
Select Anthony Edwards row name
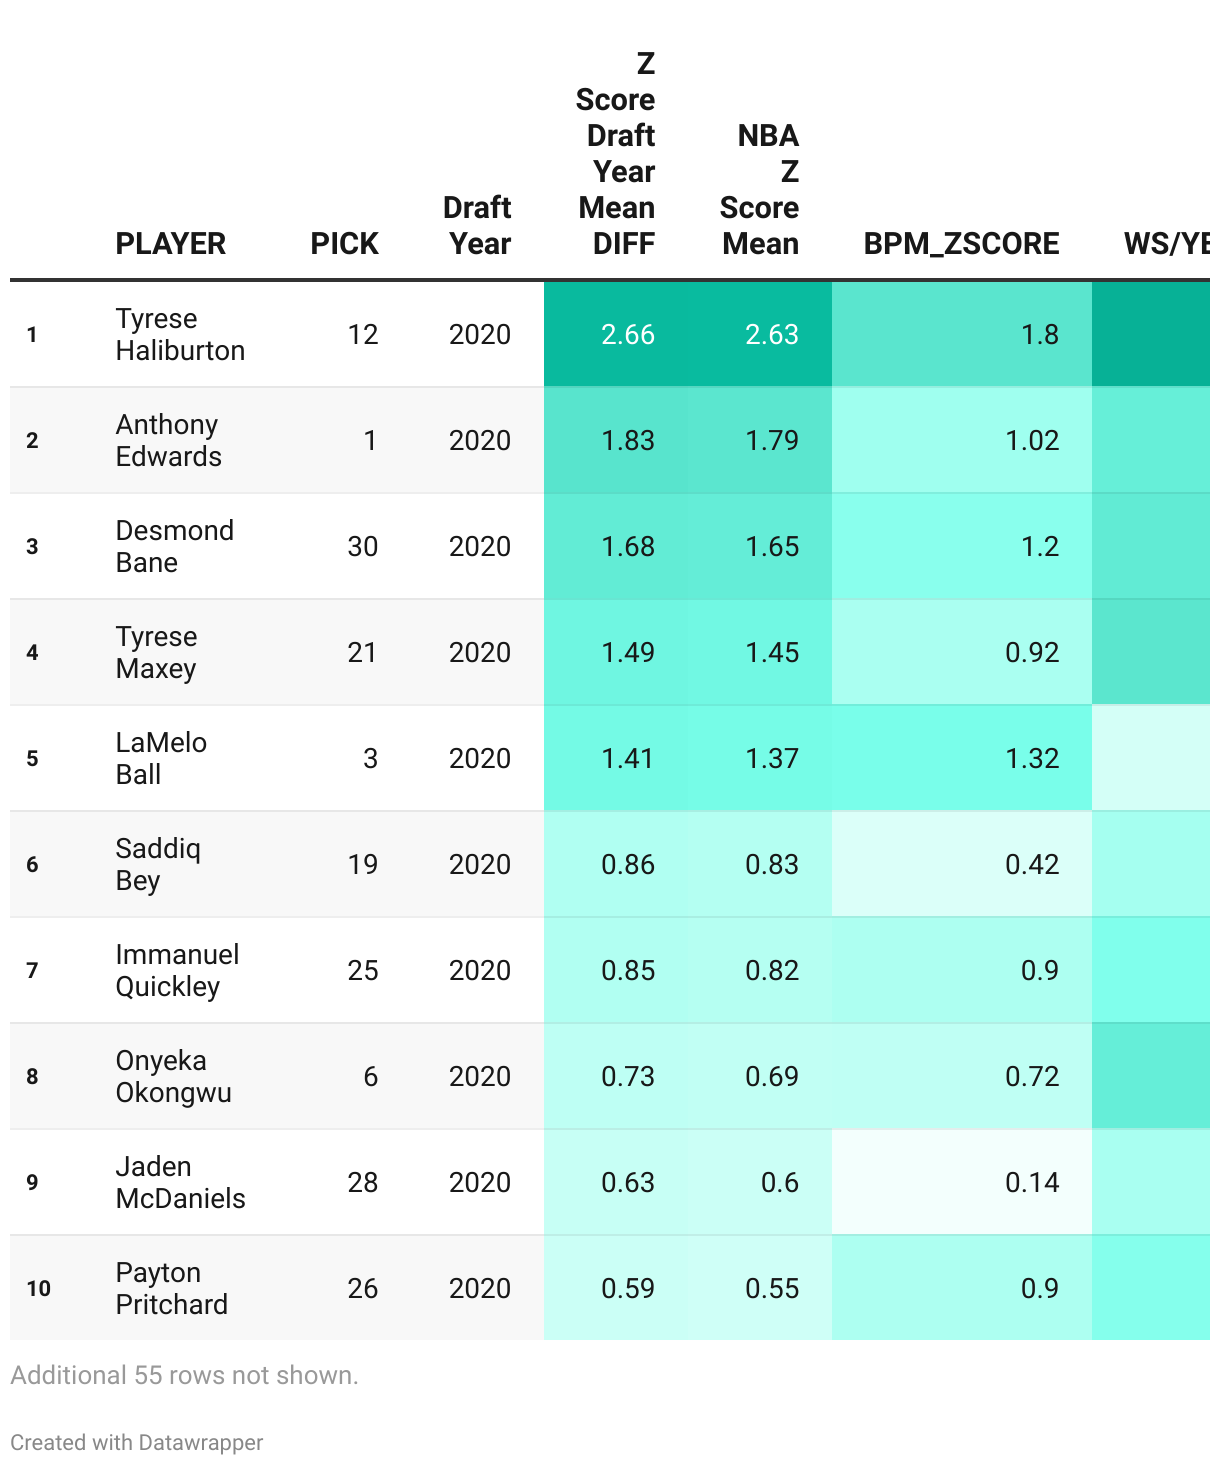point(169,440)
